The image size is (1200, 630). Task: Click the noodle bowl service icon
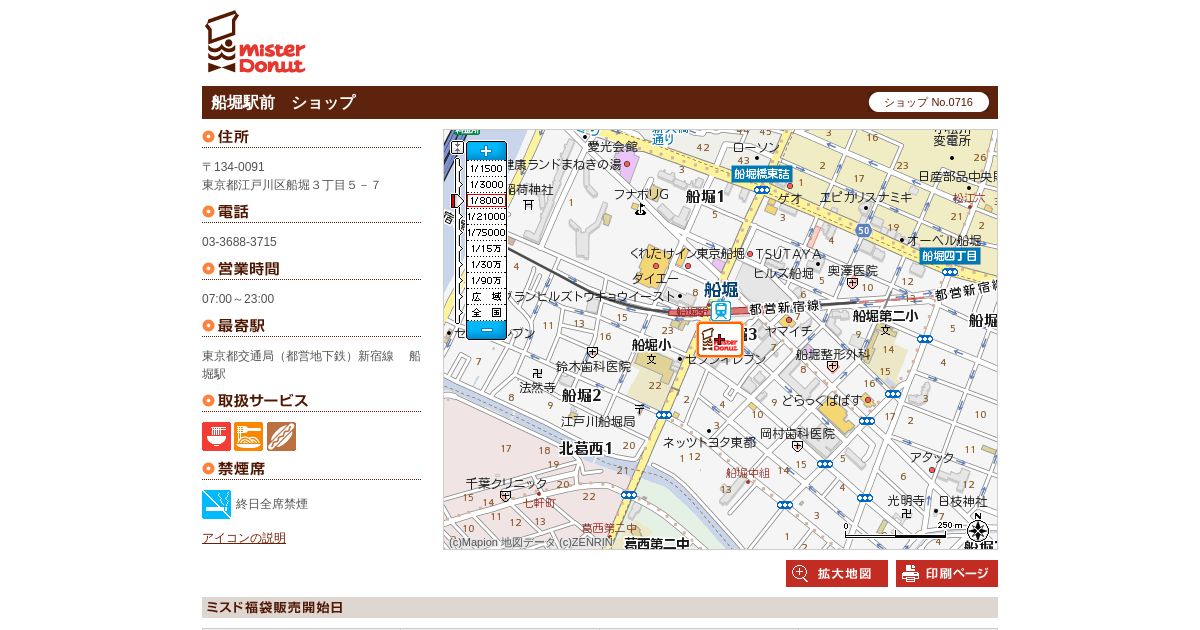coord(216,436)
